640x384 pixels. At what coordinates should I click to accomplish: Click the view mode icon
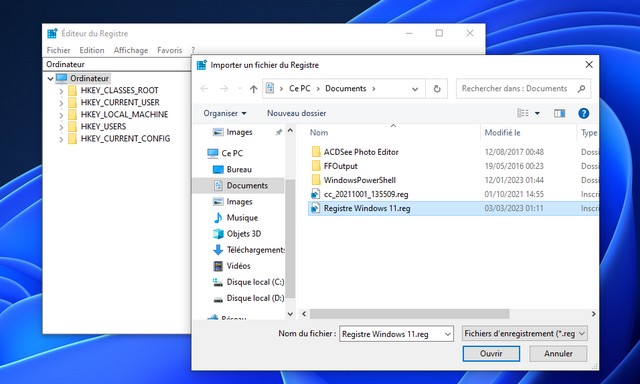point(523,113)
